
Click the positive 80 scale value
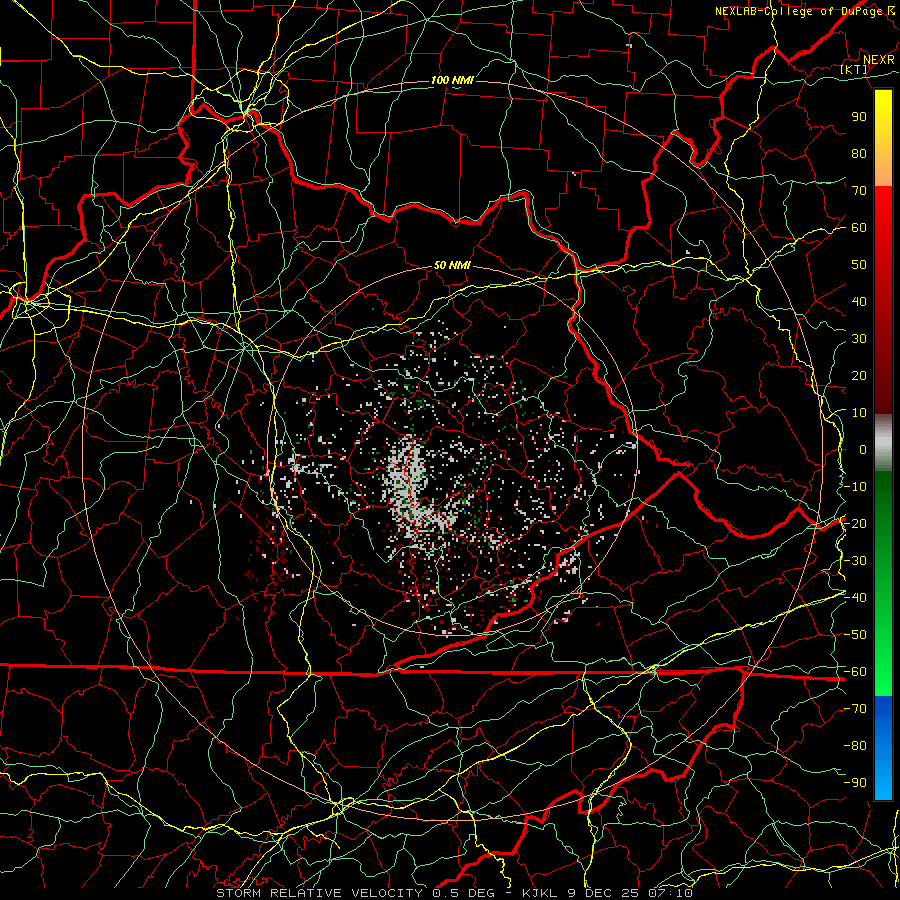coord(859,153)
